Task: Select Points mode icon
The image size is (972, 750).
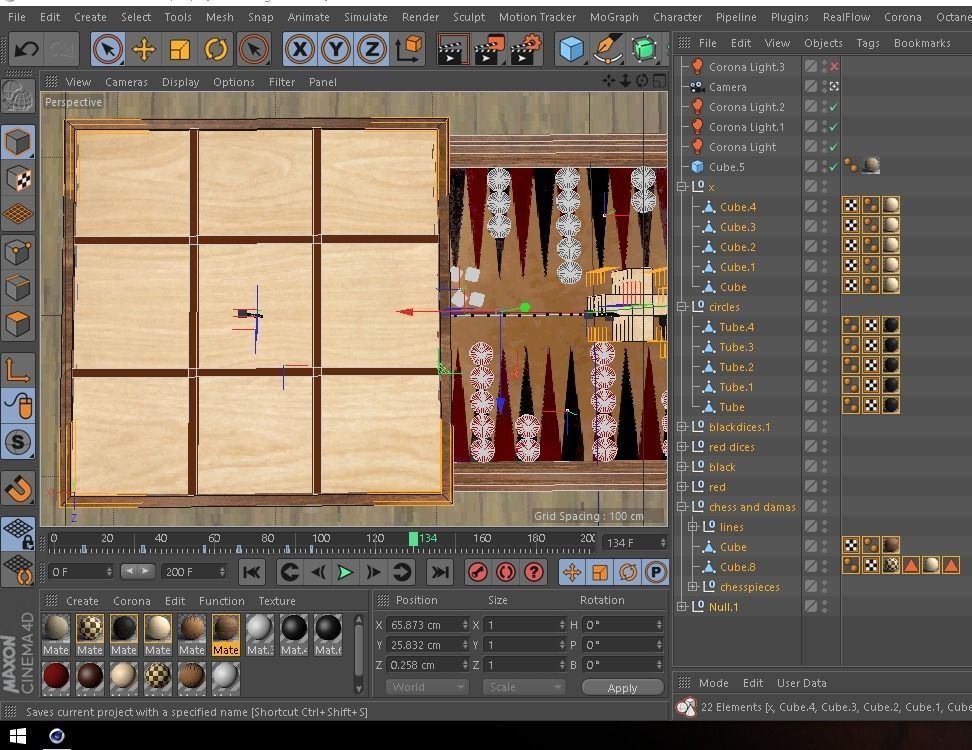Action: [x=18, y=252]
